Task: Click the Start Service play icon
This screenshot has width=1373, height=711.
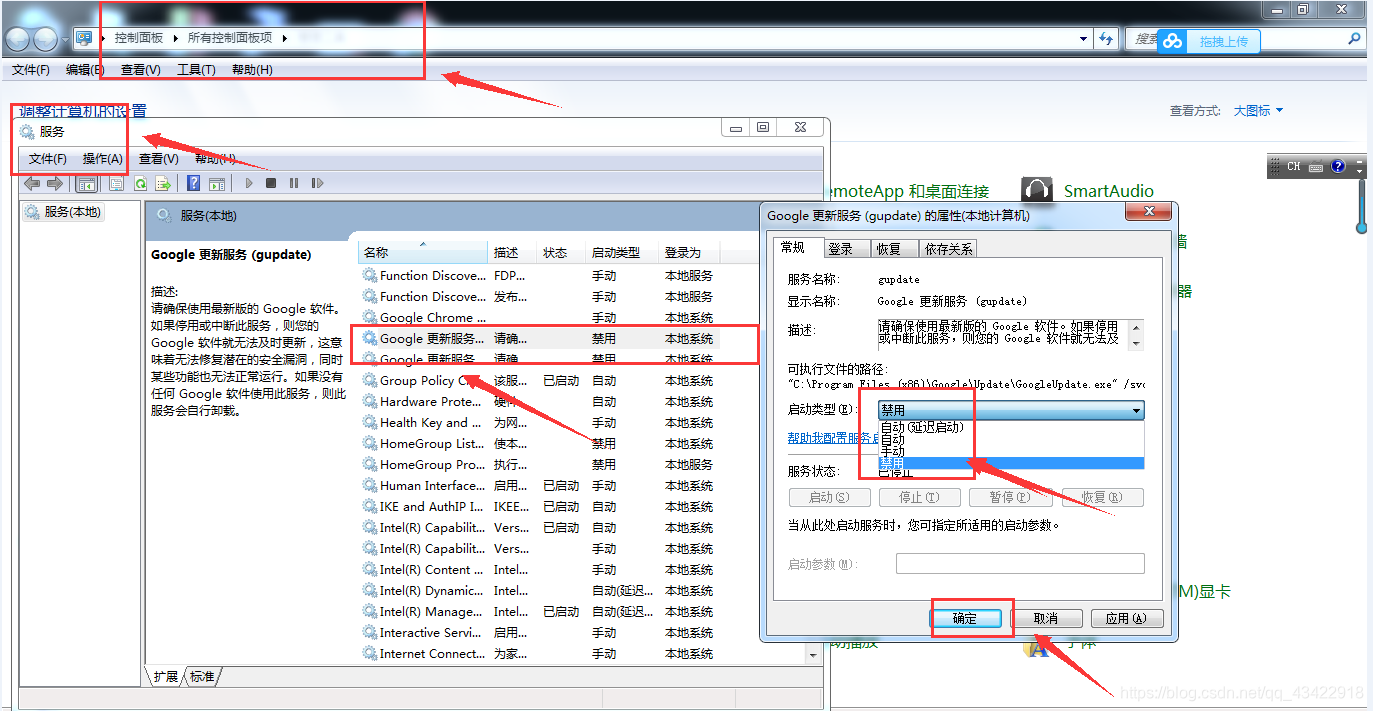Action: pos(249,184)
